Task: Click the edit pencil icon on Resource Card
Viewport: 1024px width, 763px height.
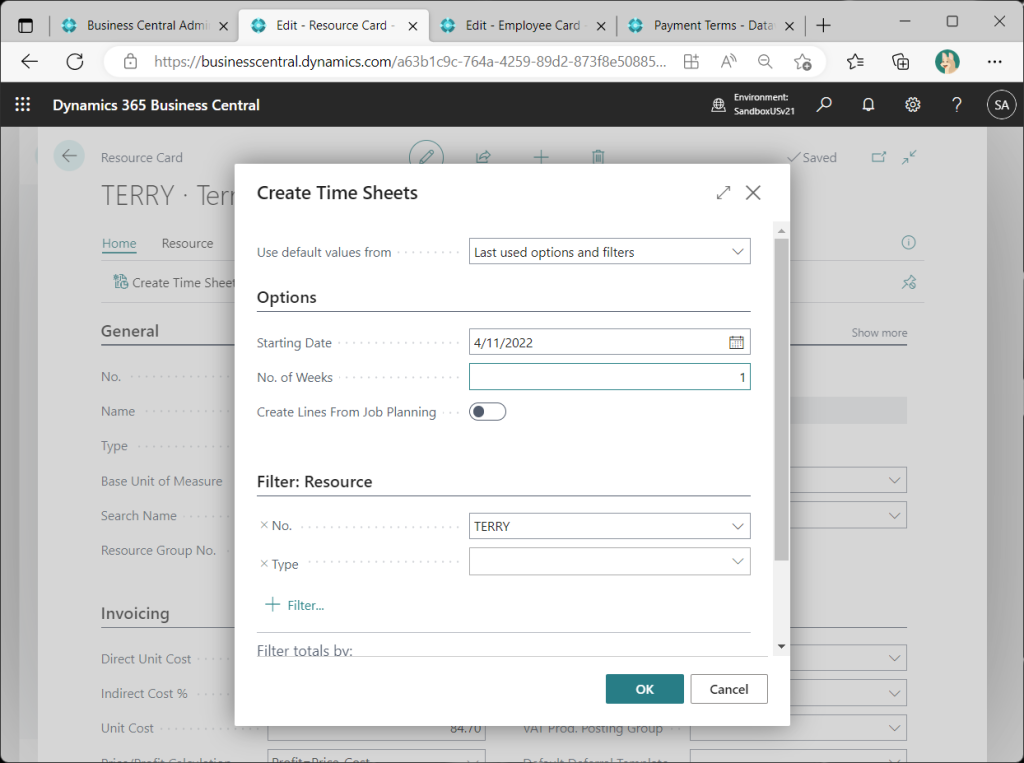Action: (426, 155)
